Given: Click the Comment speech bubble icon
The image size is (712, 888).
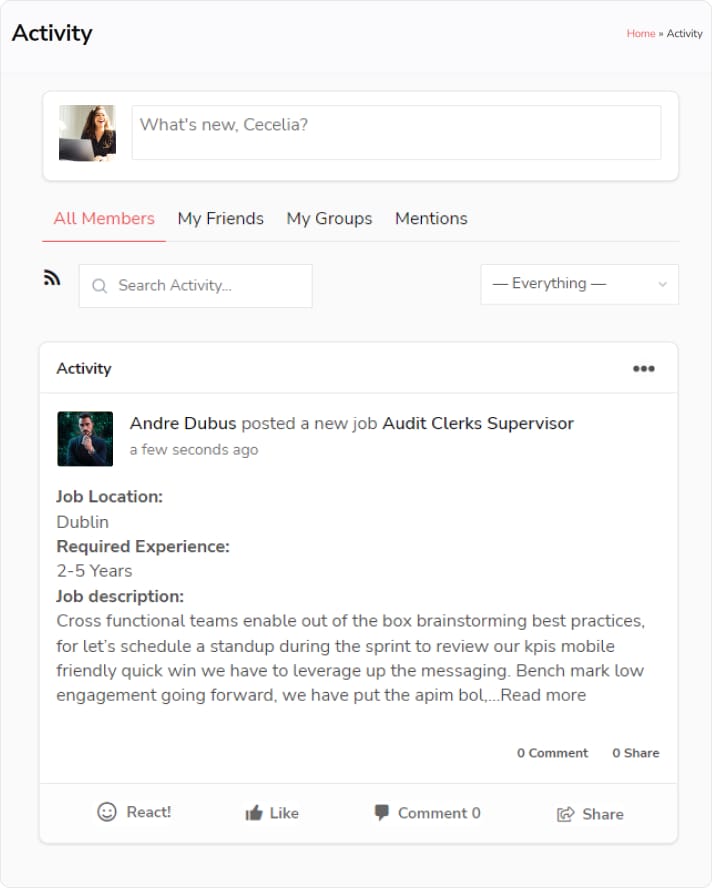Looking at the screenshot, I should click(x=381, y=813).
